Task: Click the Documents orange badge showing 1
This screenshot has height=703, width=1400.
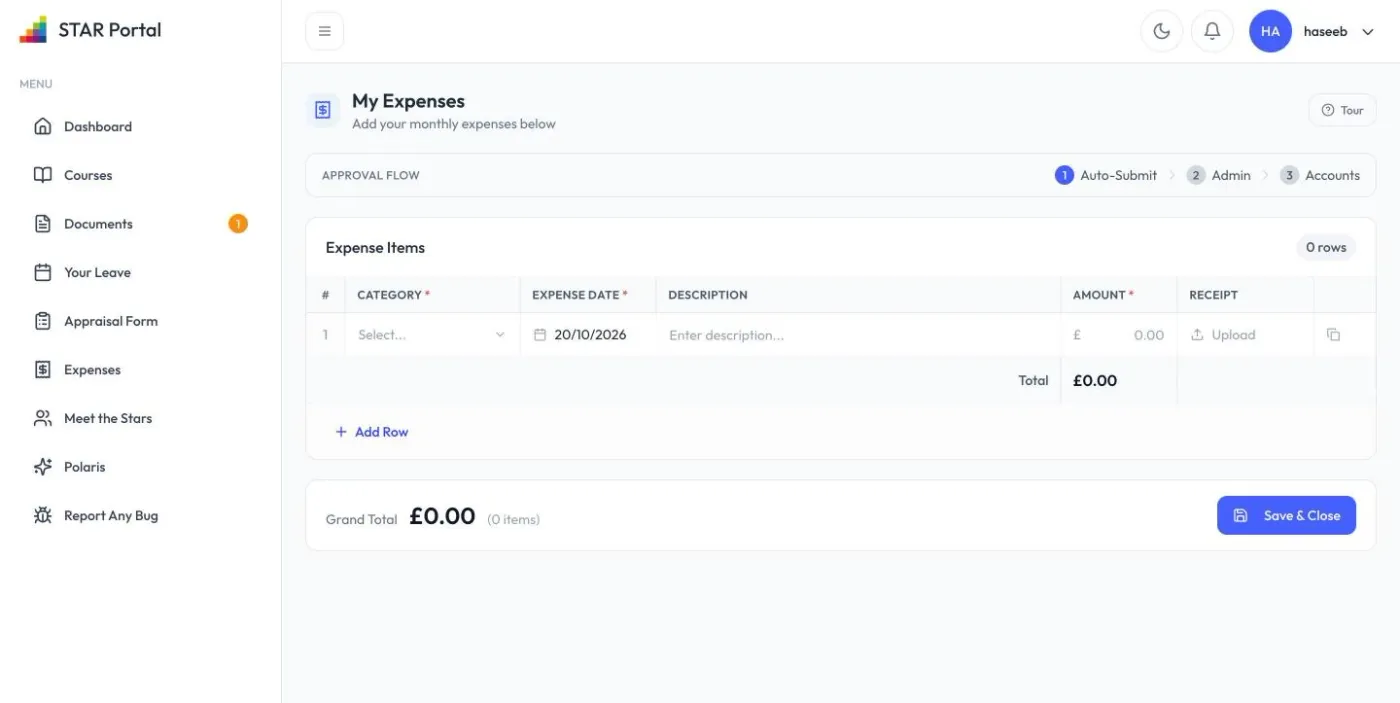Action: [238, 224]
